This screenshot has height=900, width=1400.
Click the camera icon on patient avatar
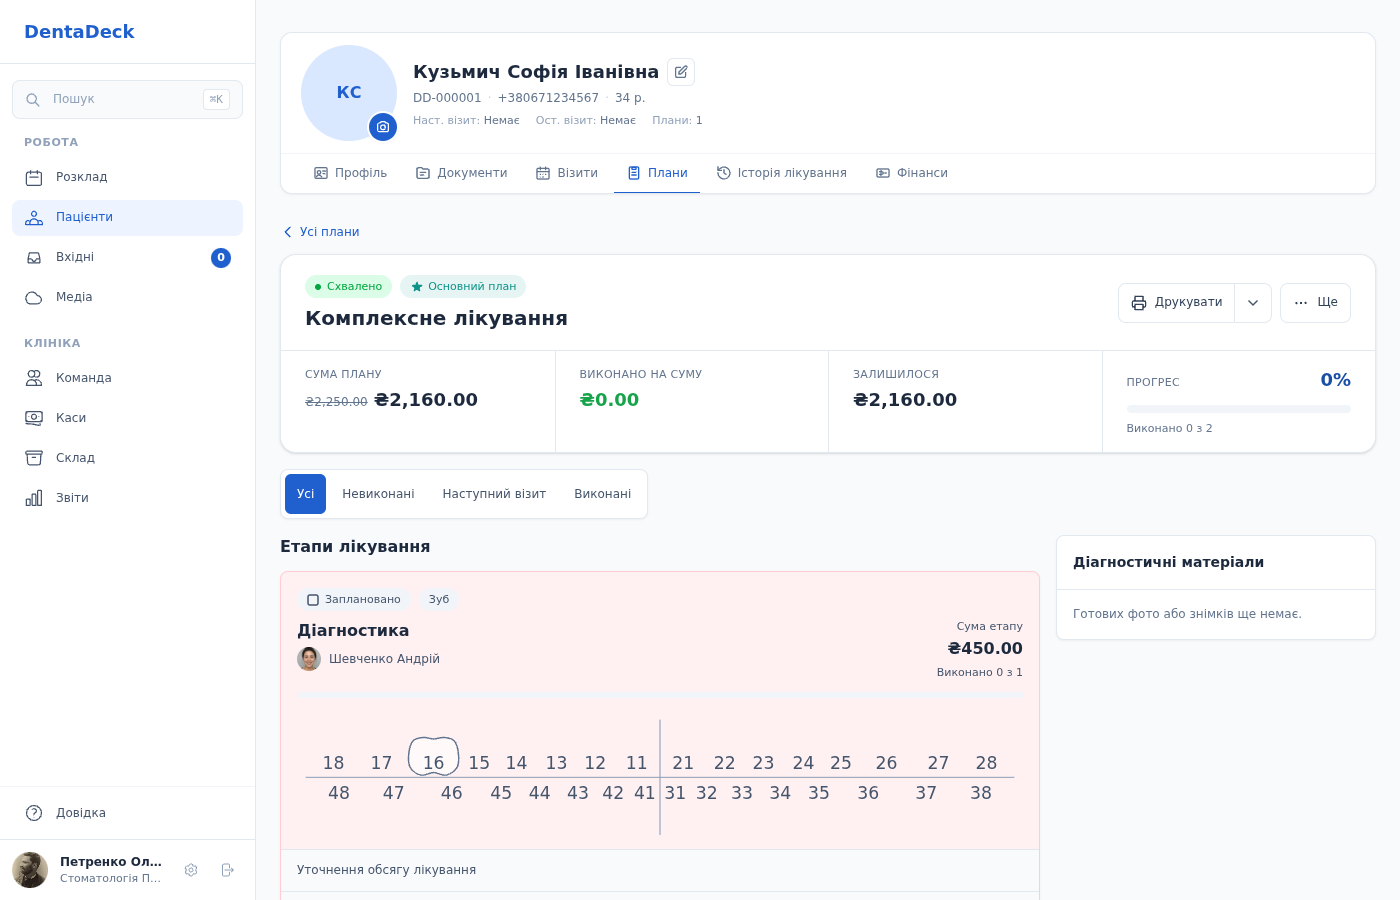click(383, 127)
